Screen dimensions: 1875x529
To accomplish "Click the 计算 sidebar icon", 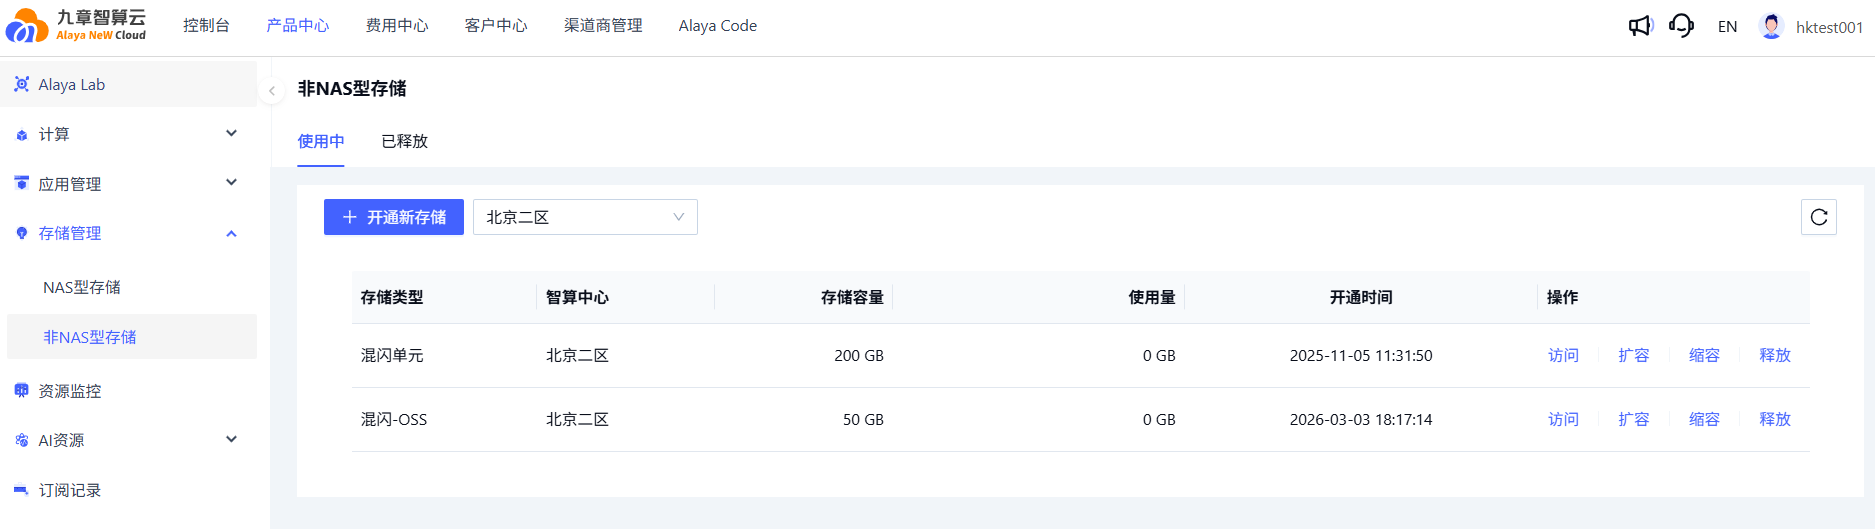I will click(x=21, y=135).
